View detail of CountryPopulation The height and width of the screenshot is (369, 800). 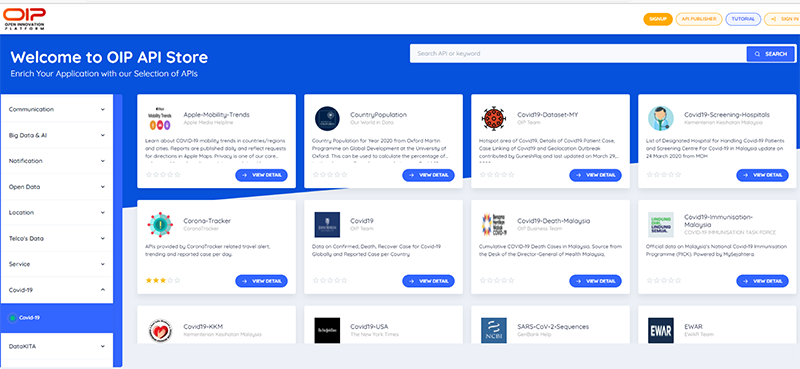pyautogui.click(x=428, y=175)
